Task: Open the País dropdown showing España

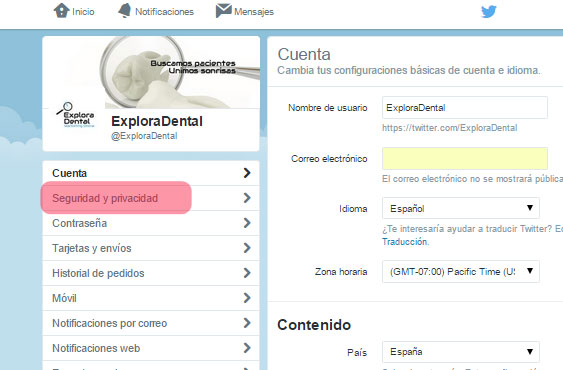Action: [461, 352]
